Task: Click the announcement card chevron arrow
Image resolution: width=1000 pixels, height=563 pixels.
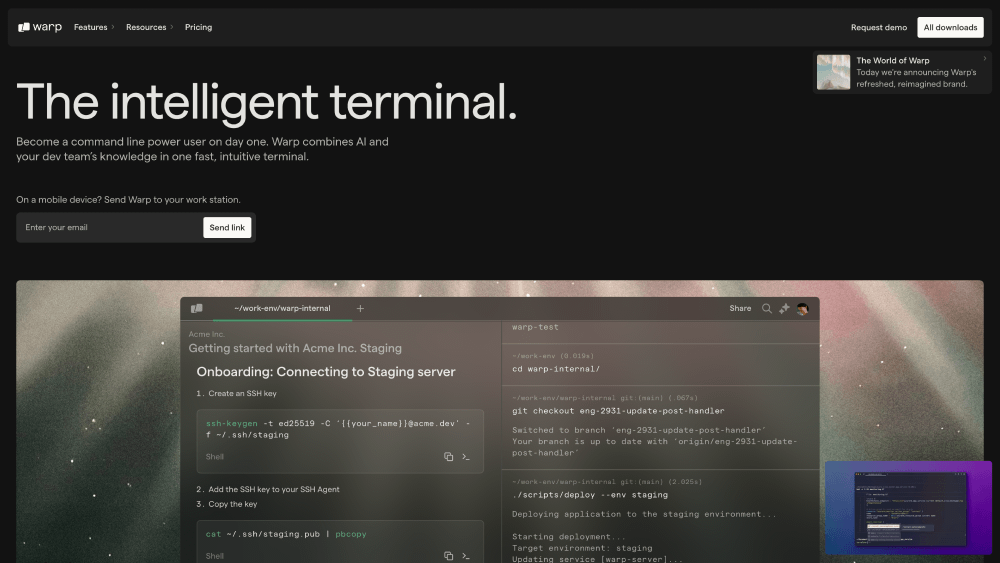Action: (x=985, y=59)
